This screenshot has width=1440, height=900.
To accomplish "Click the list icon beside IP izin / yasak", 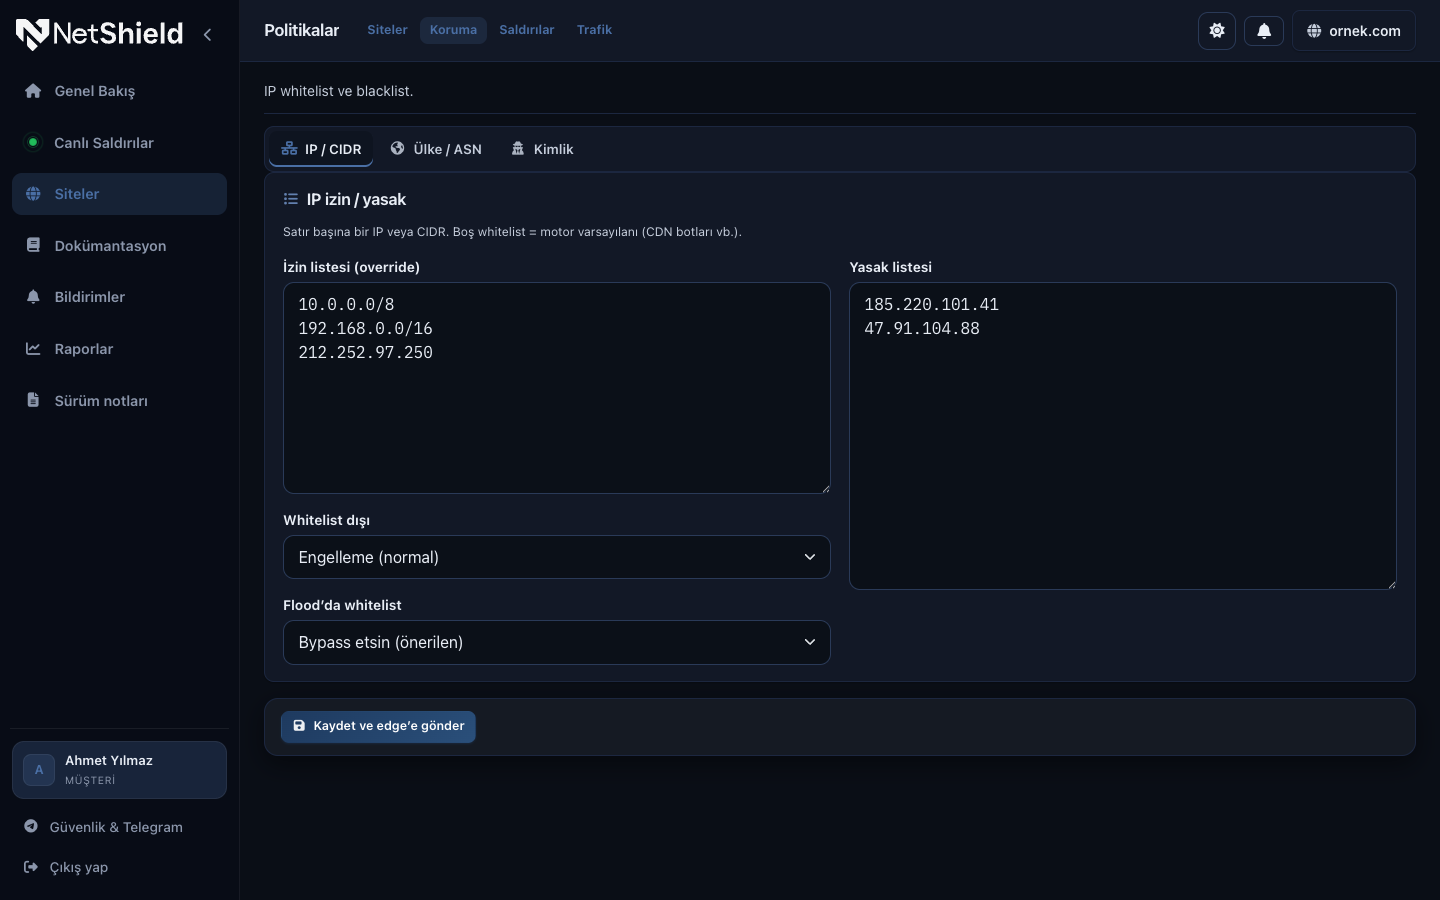I will click(x=291, y=199).
